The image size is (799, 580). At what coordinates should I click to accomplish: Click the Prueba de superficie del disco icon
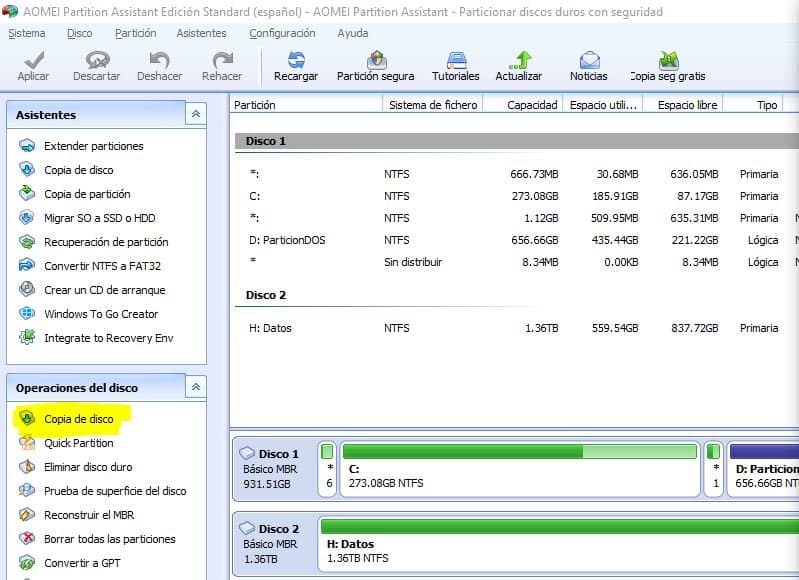point(26,490)
